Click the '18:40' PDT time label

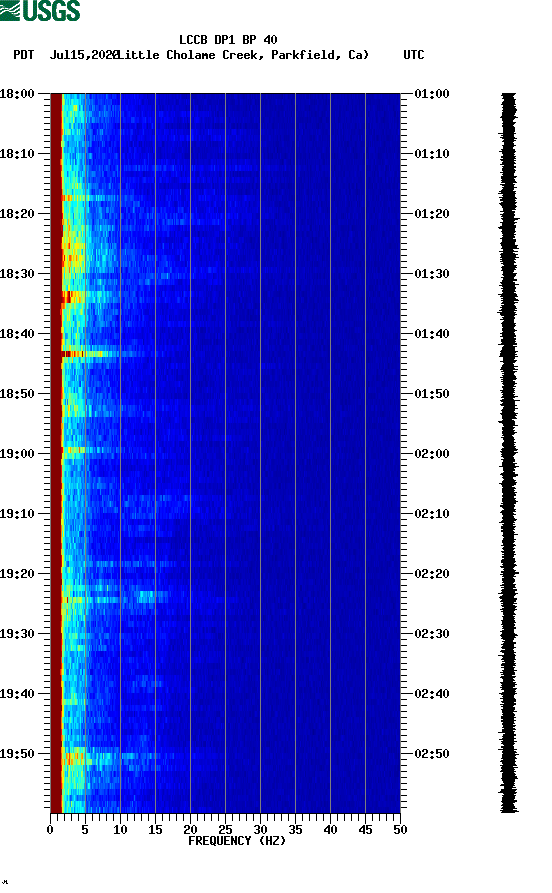(x=17, y=334)
